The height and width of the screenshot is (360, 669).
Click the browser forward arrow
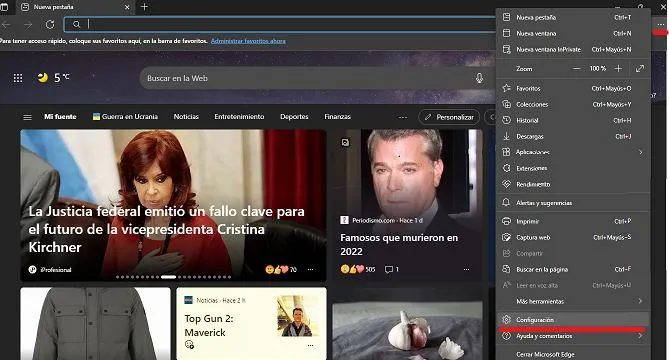pos(28,25)
